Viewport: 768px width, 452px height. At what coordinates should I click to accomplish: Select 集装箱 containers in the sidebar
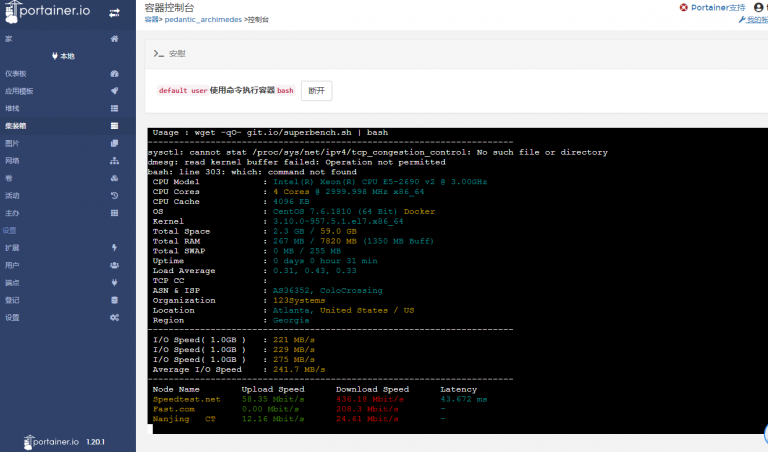(115, 126)
